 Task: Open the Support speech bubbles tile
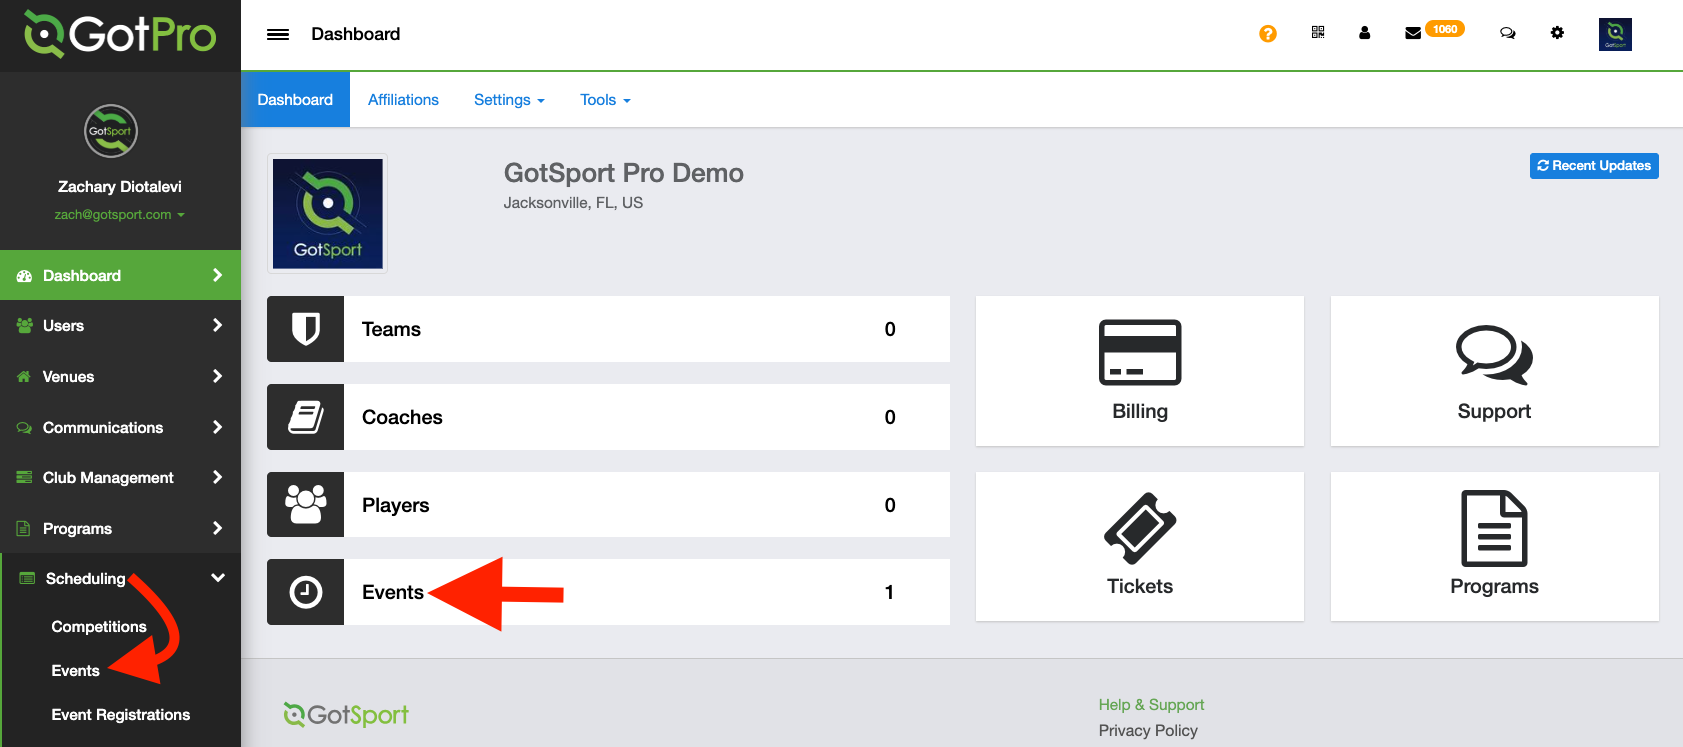coord(1494,370)
